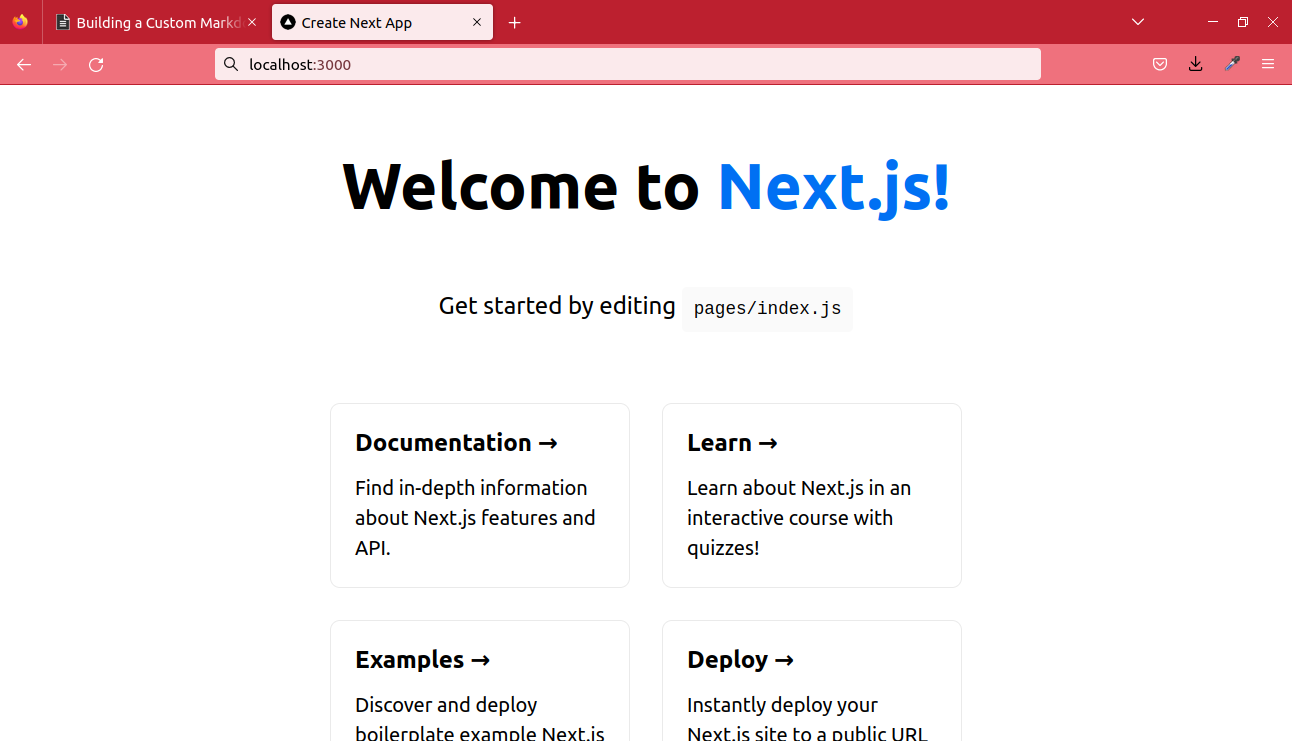The width and height of the screenshot is (1292, 741).
Task: Open the Downloads panel icon
Action: (x=1196, y=64)
